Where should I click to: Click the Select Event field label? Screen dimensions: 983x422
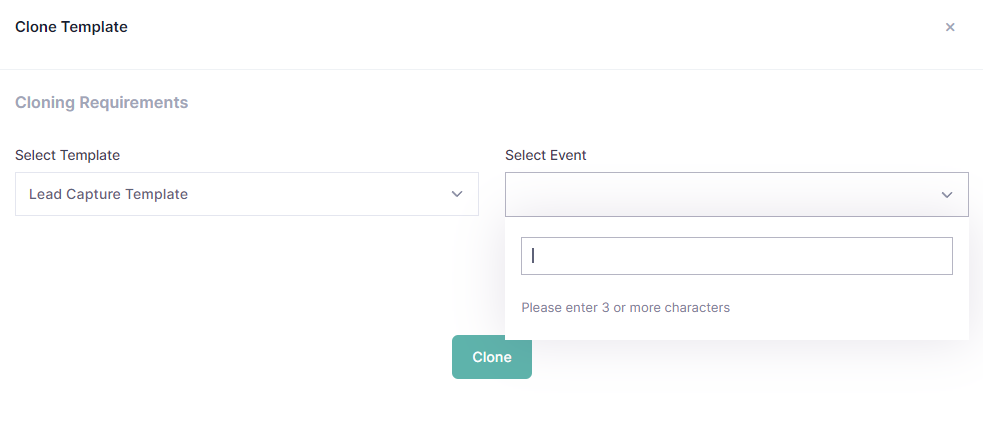(545, 155)
